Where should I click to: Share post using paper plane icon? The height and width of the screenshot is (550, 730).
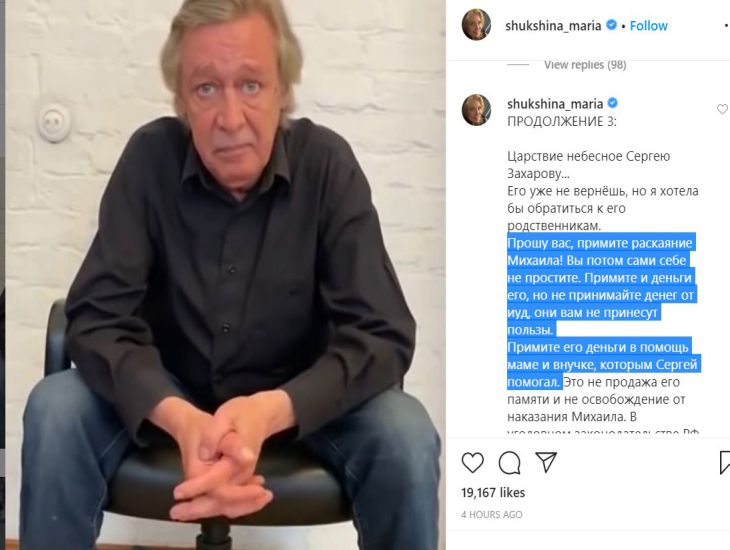coord(546,462)
